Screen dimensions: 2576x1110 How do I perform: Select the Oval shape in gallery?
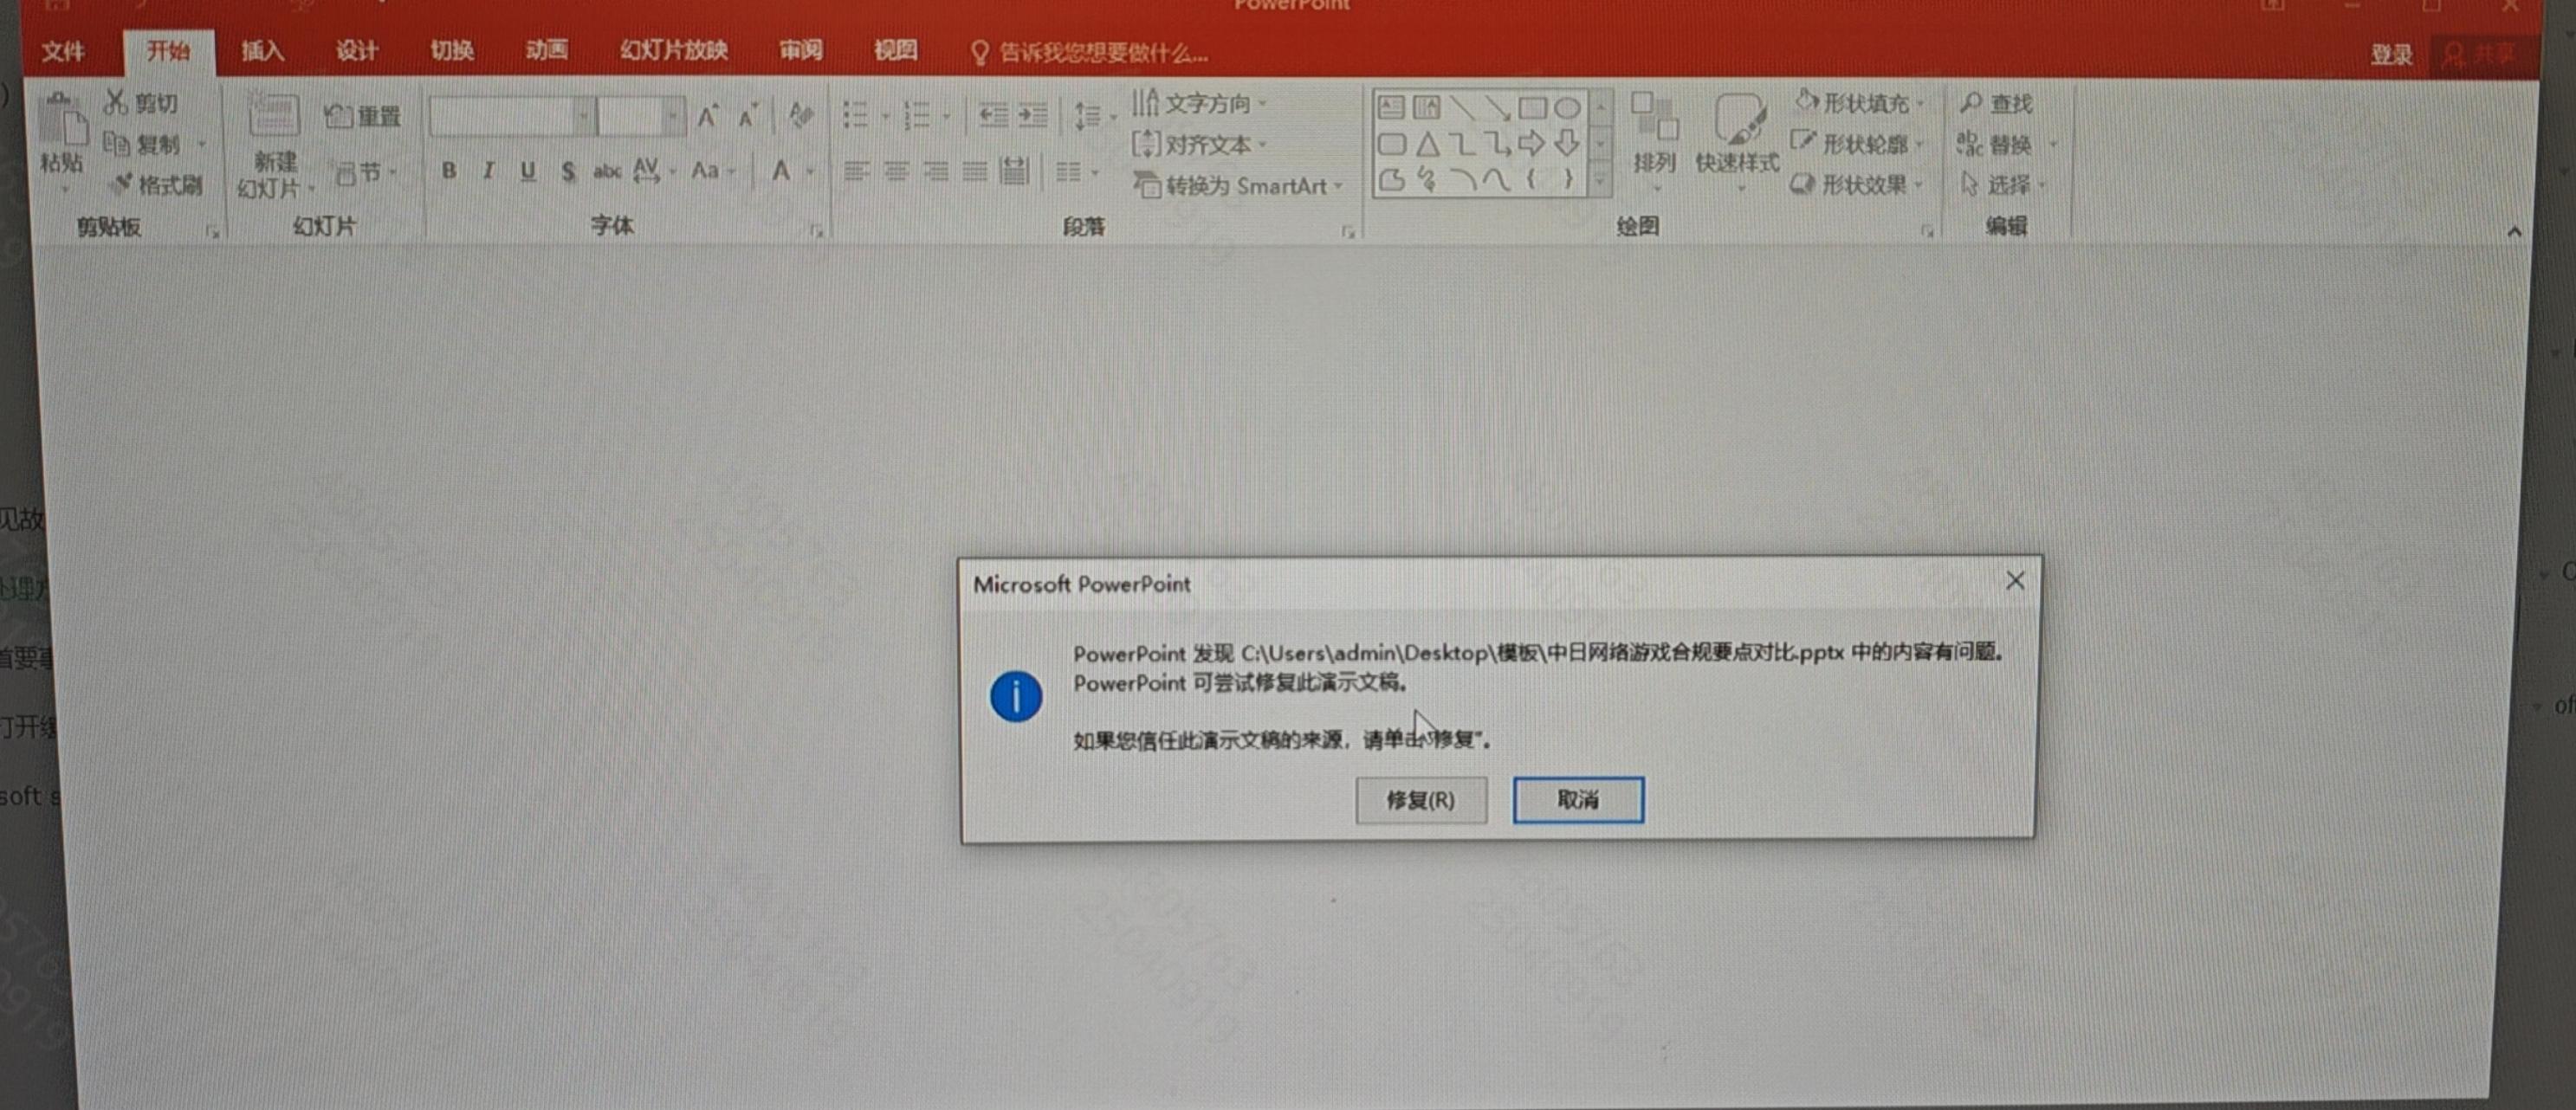pos(1567,107)
